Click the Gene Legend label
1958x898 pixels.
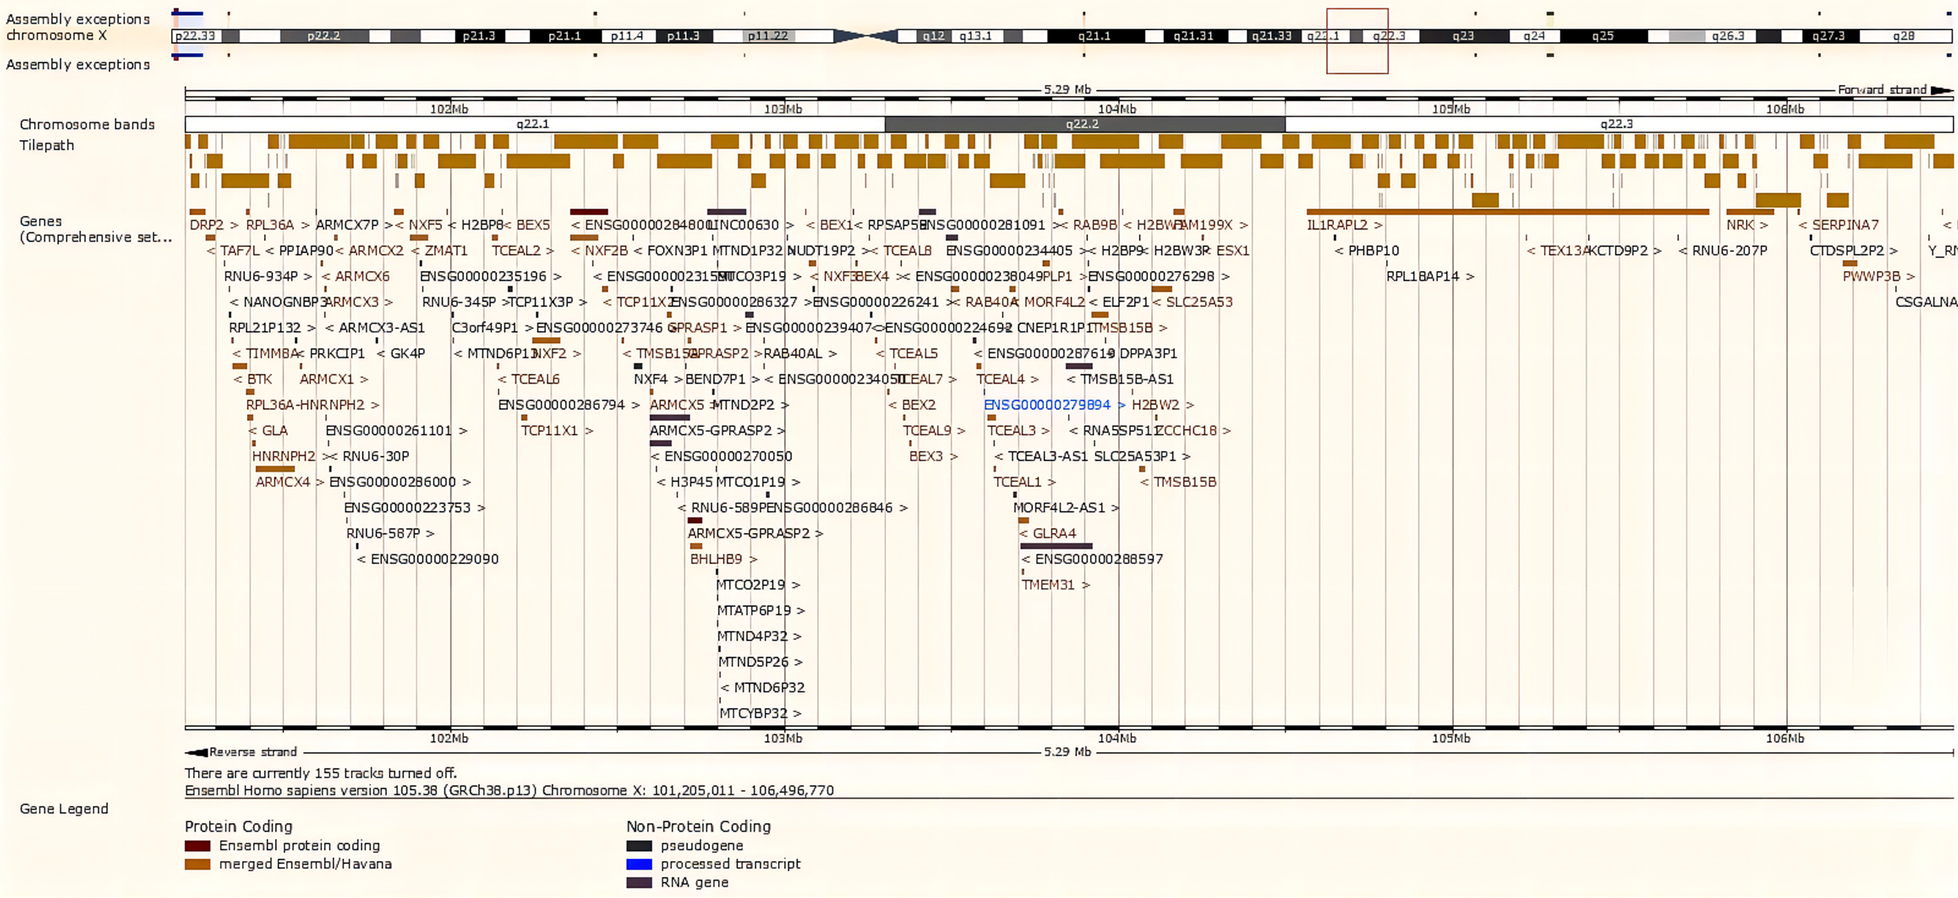[x=64, y=809]
